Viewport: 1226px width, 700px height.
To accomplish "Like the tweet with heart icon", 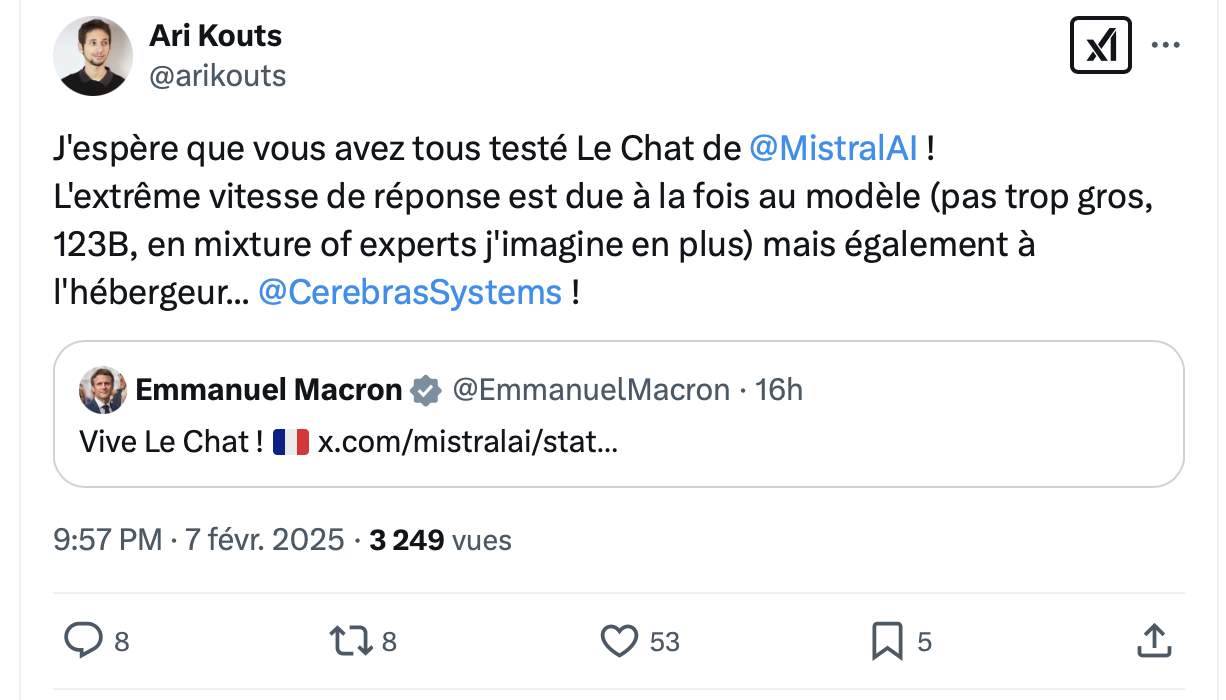I will tap(619, 640).
